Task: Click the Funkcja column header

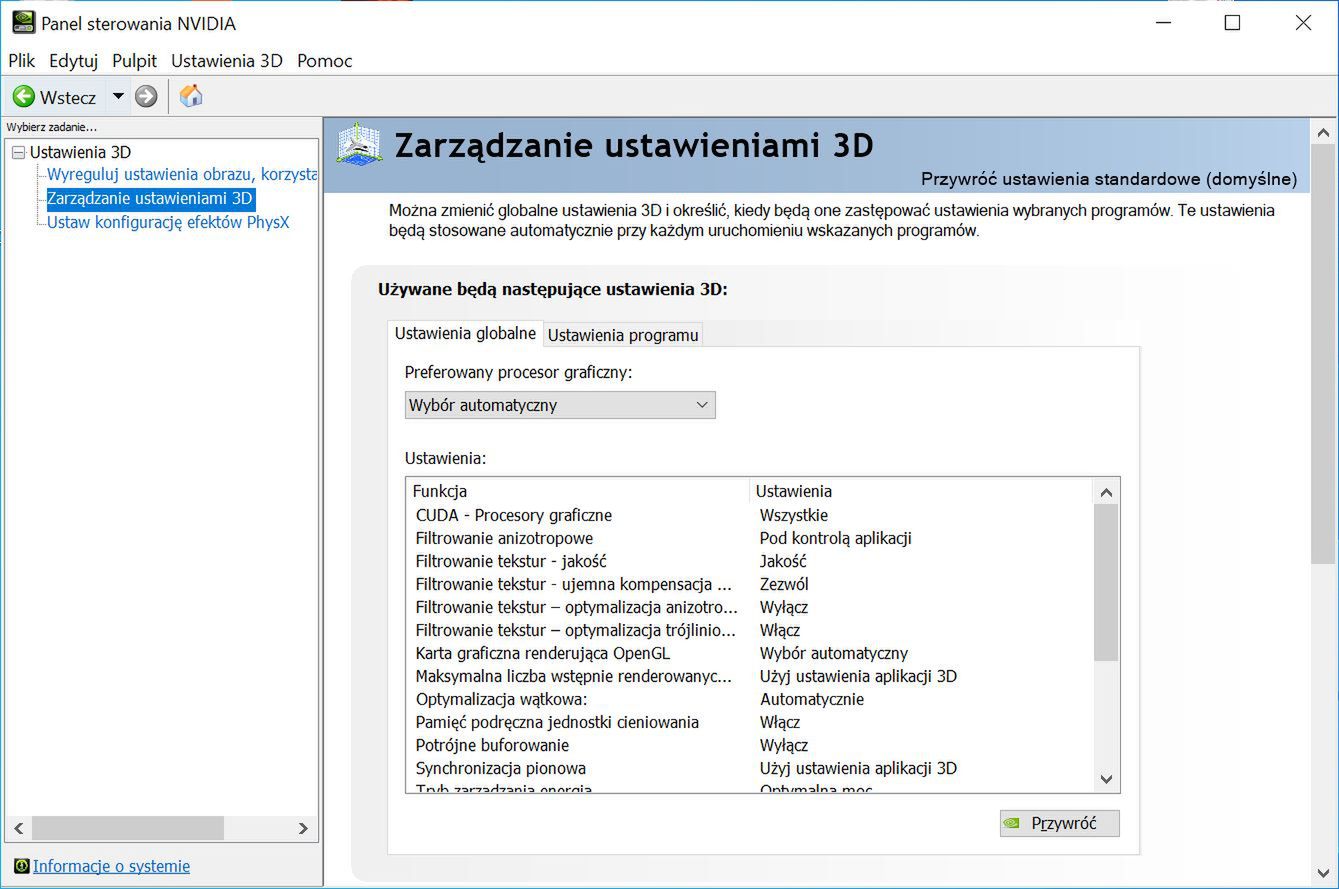Action: 578,491
